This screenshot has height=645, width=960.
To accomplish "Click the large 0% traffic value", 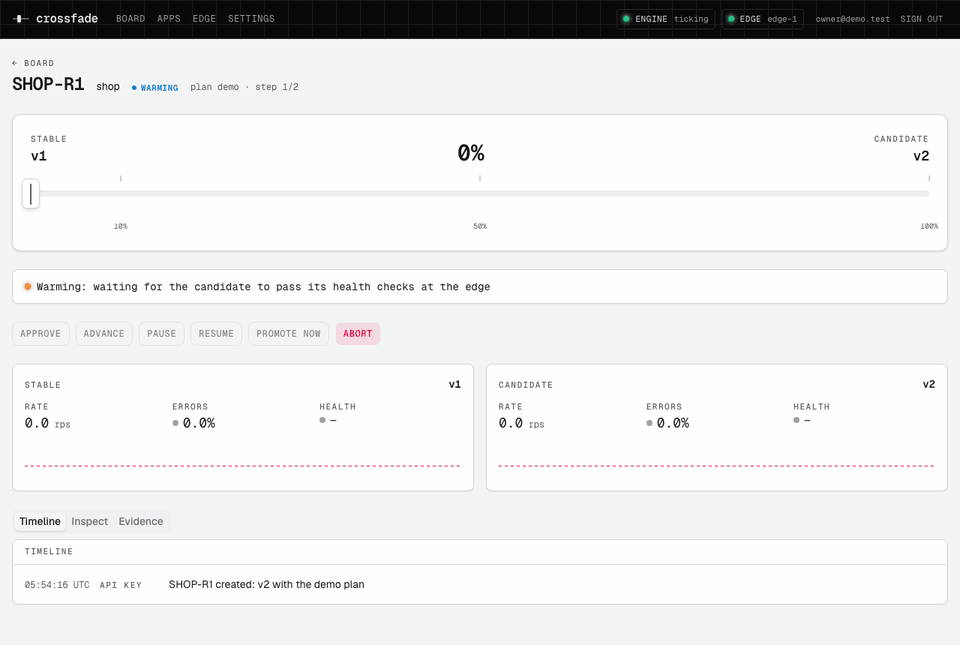I will (471, 153).
